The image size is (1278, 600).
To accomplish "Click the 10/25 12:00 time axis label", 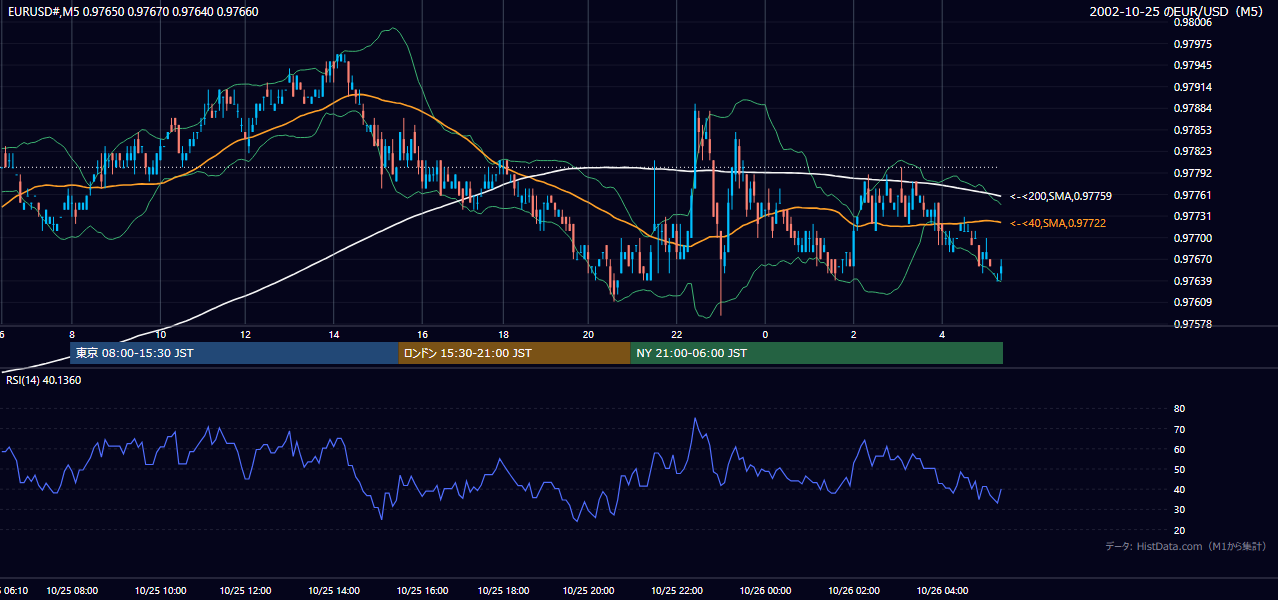I will click(246, 591).
